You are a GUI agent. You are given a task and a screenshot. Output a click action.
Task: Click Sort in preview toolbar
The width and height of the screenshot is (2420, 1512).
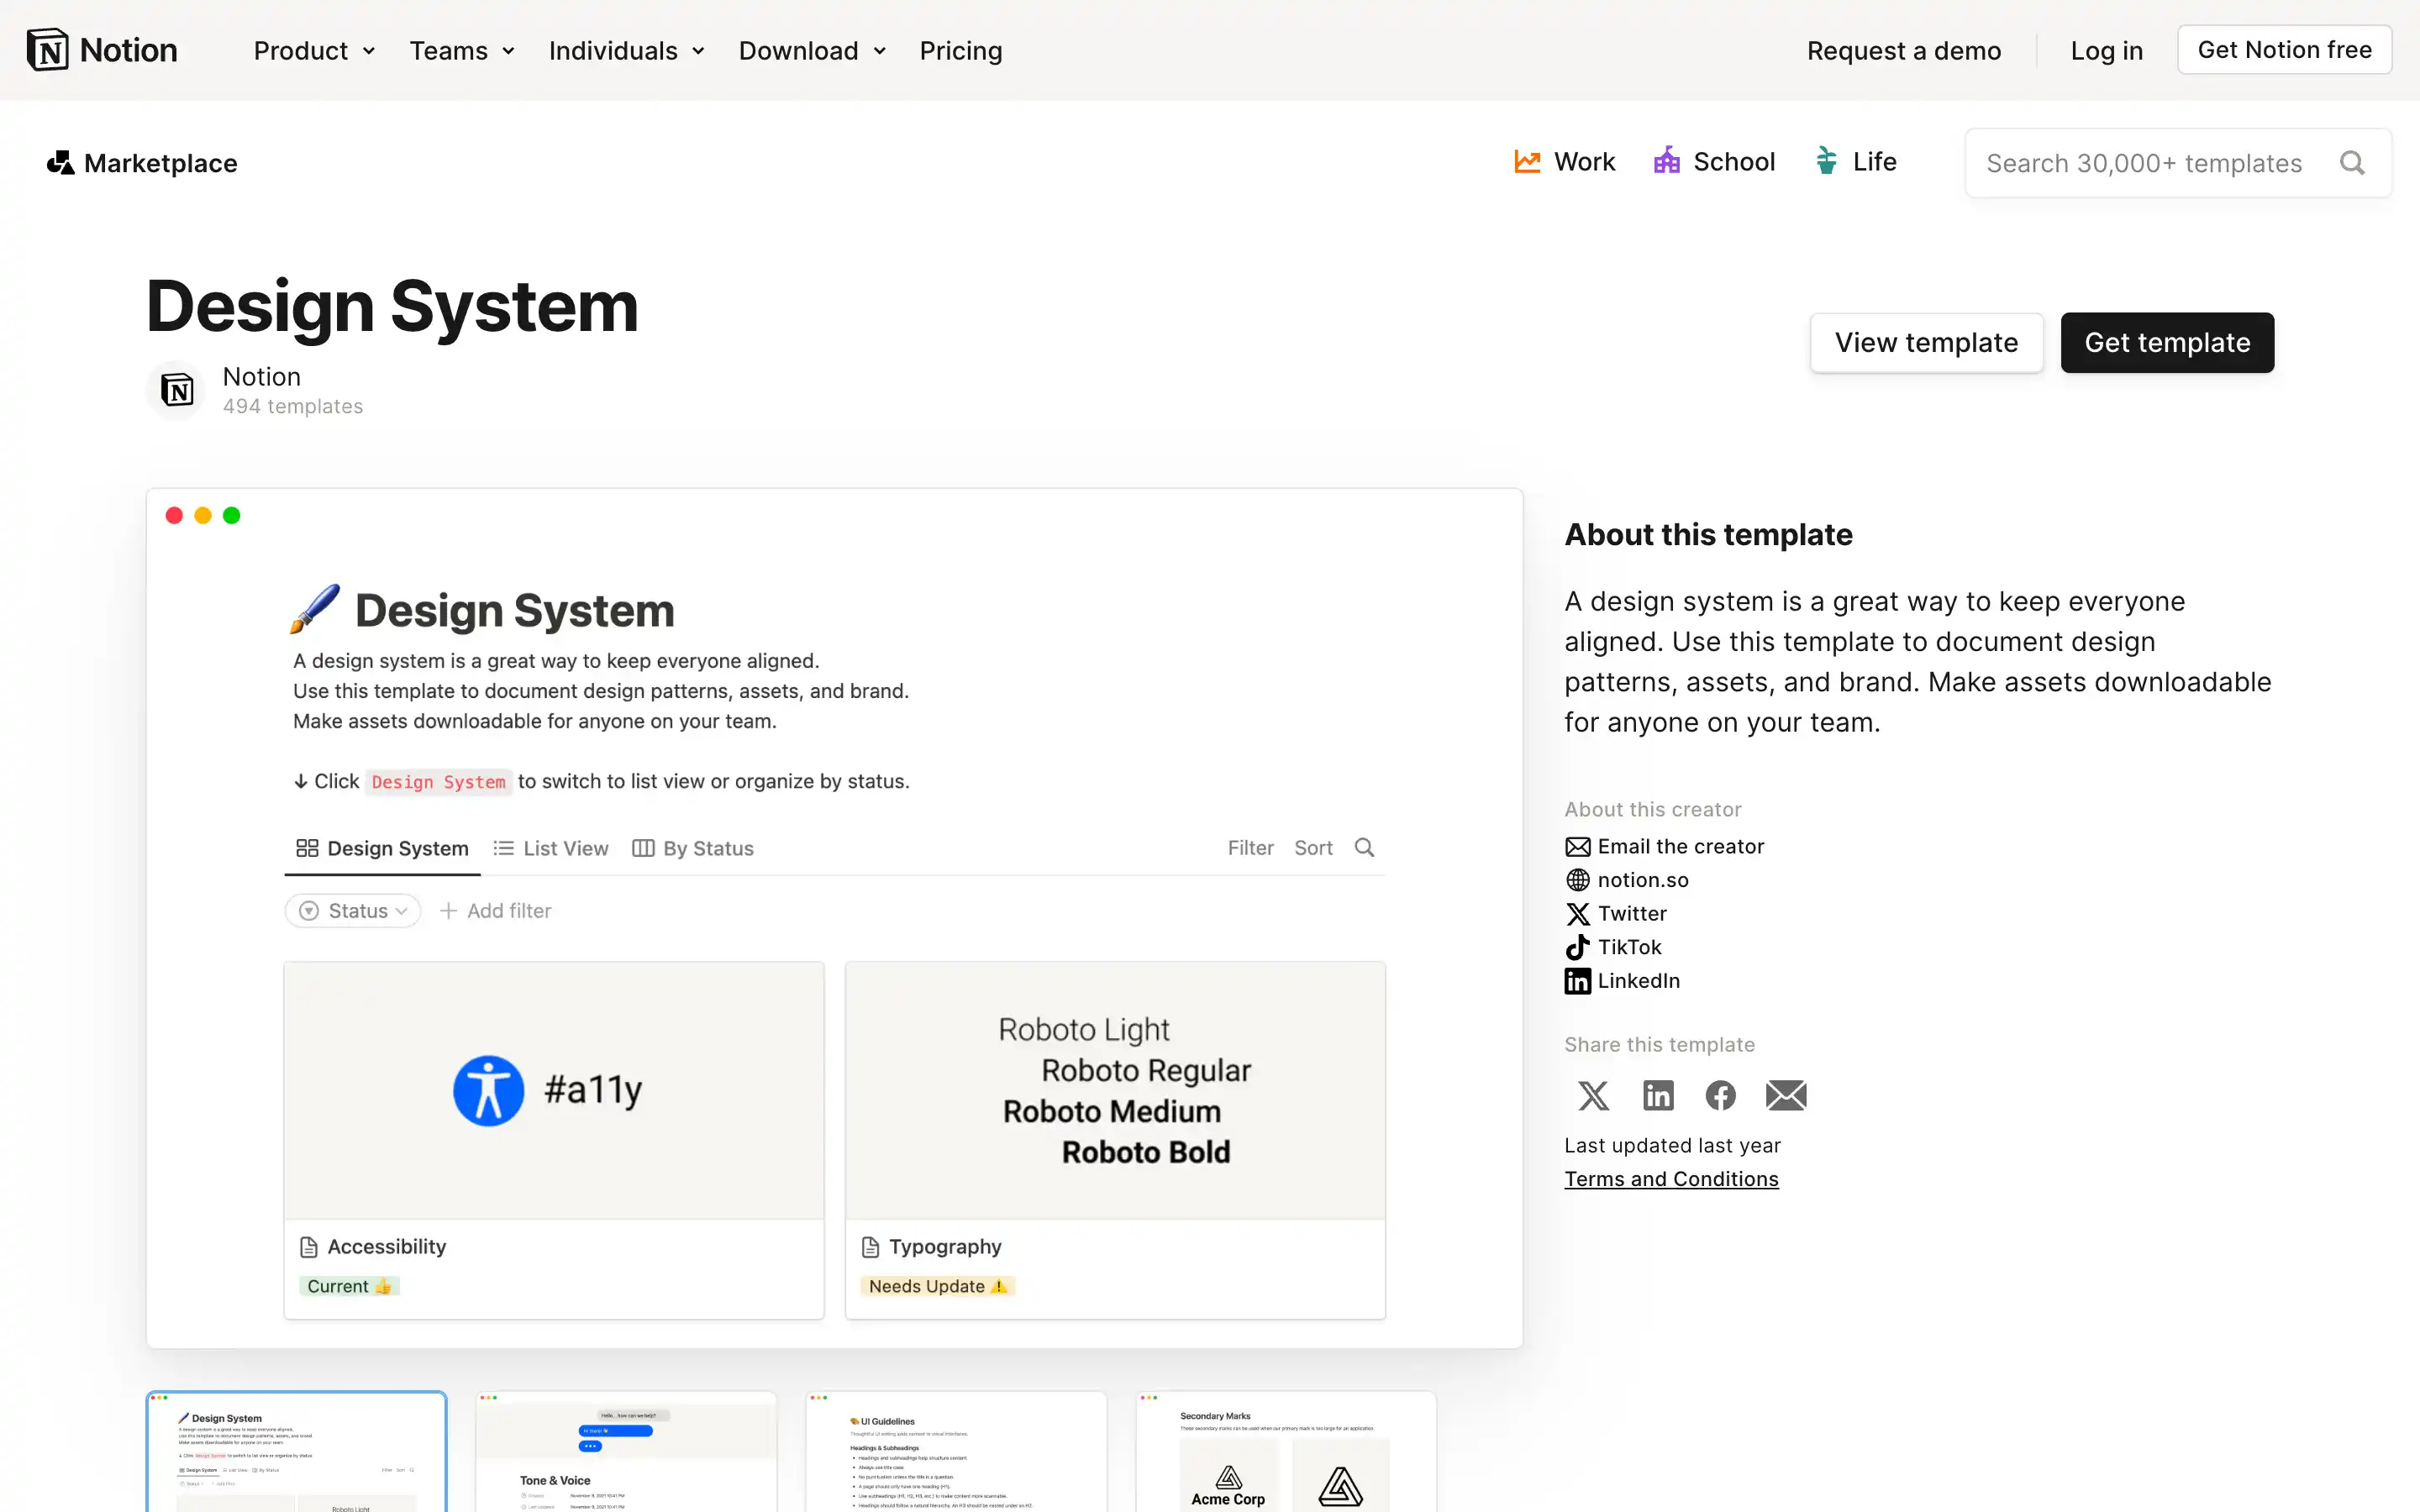point(1313,848)
